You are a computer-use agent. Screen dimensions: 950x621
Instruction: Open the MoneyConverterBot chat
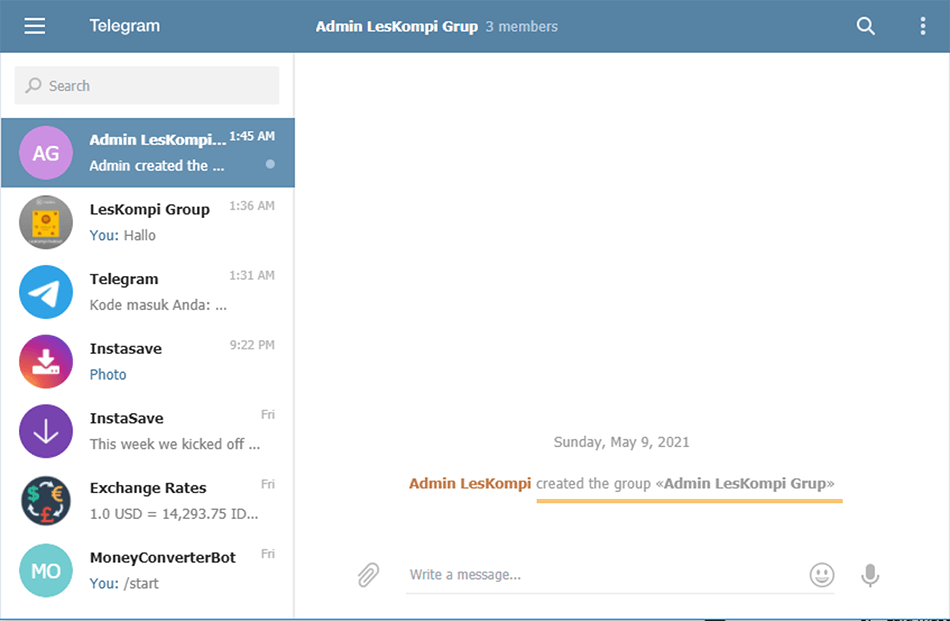pyautogui.click(x=148, y=571)
